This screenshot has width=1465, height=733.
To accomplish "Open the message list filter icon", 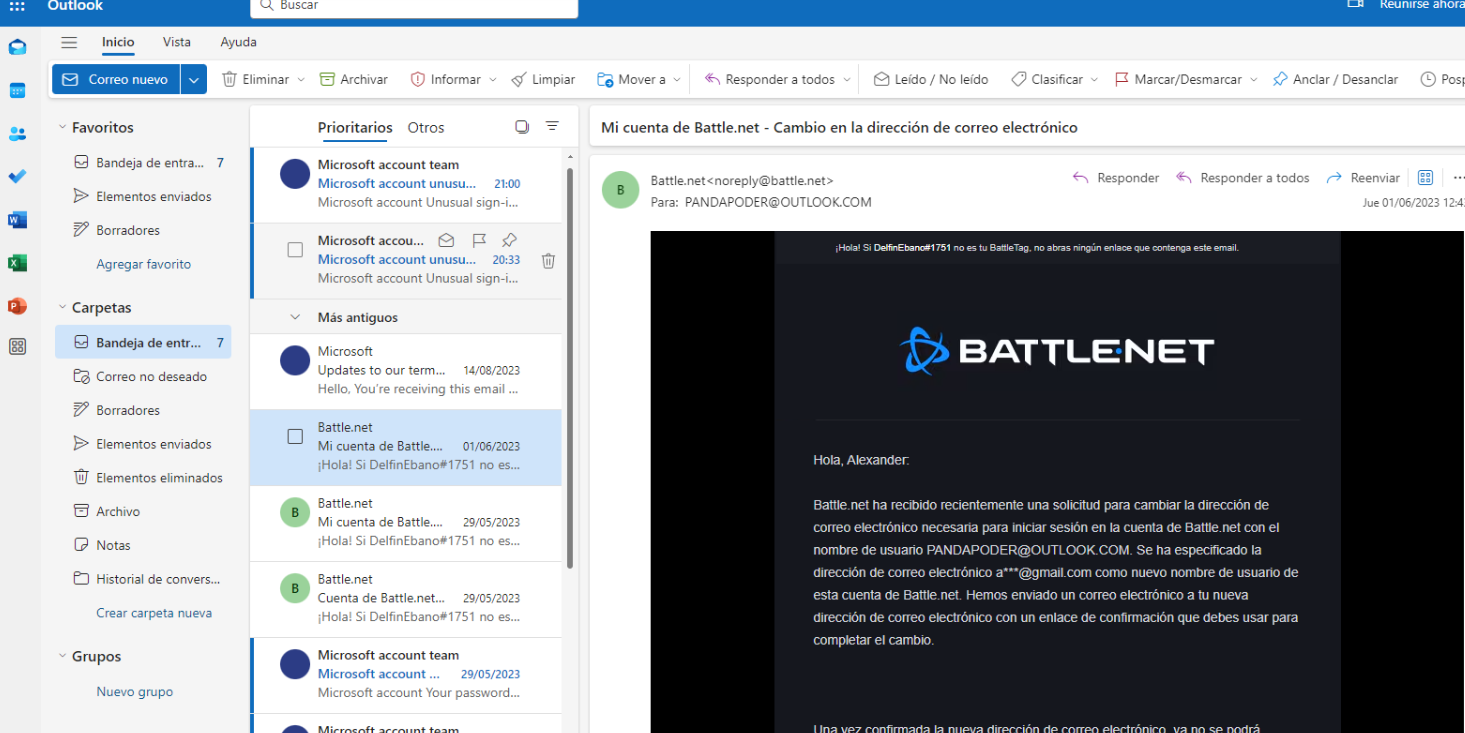I will 552,127.
